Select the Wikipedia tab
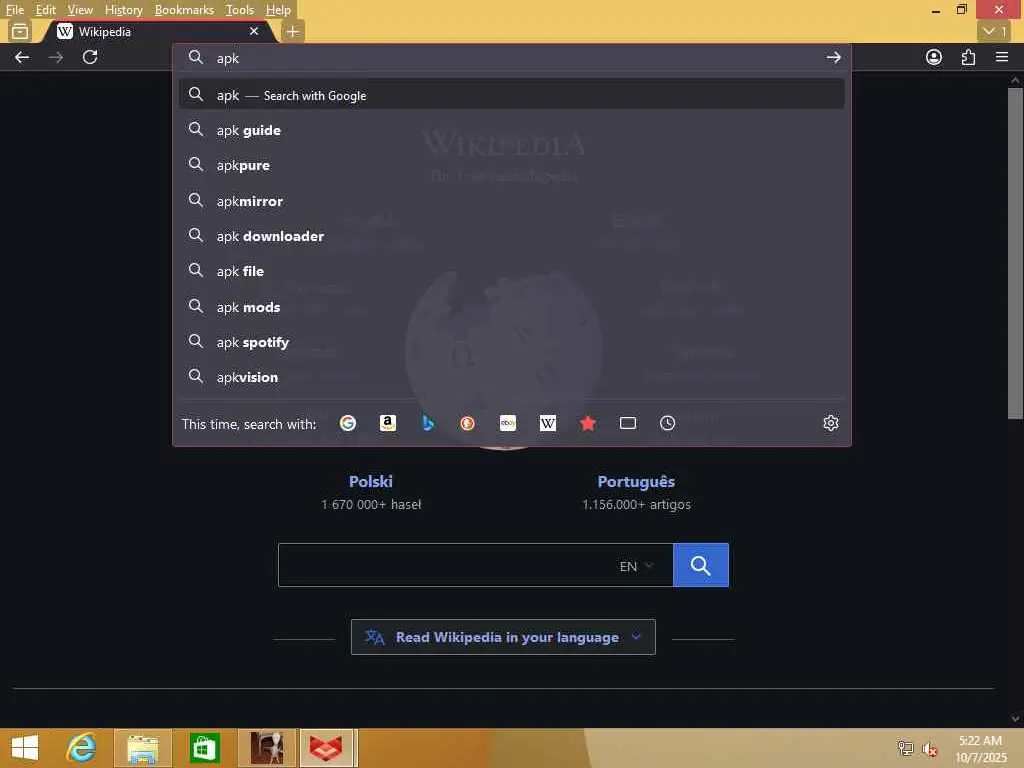 (x=160, y=31)
